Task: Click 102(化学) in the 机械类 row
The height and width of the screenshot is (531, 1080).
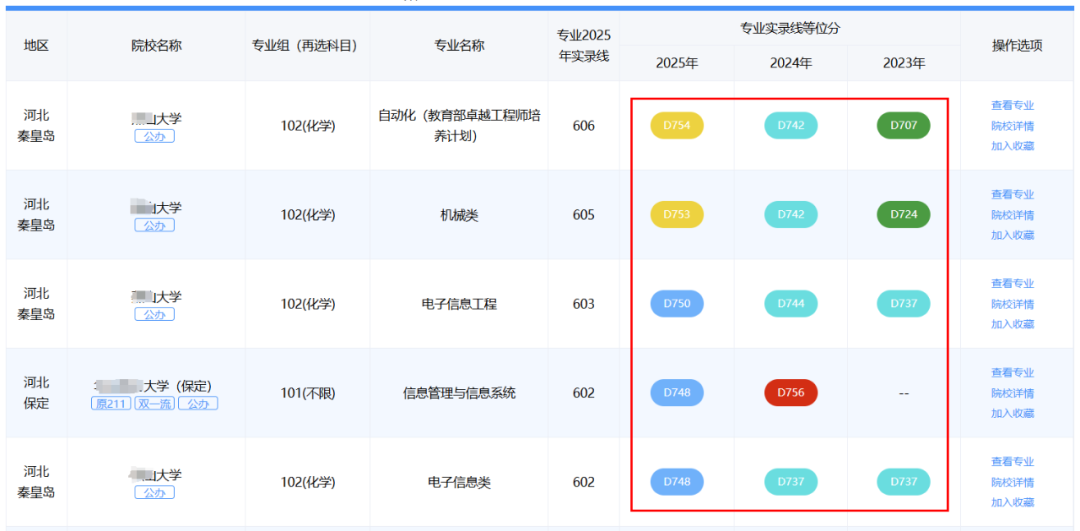Action: [308, 215]
